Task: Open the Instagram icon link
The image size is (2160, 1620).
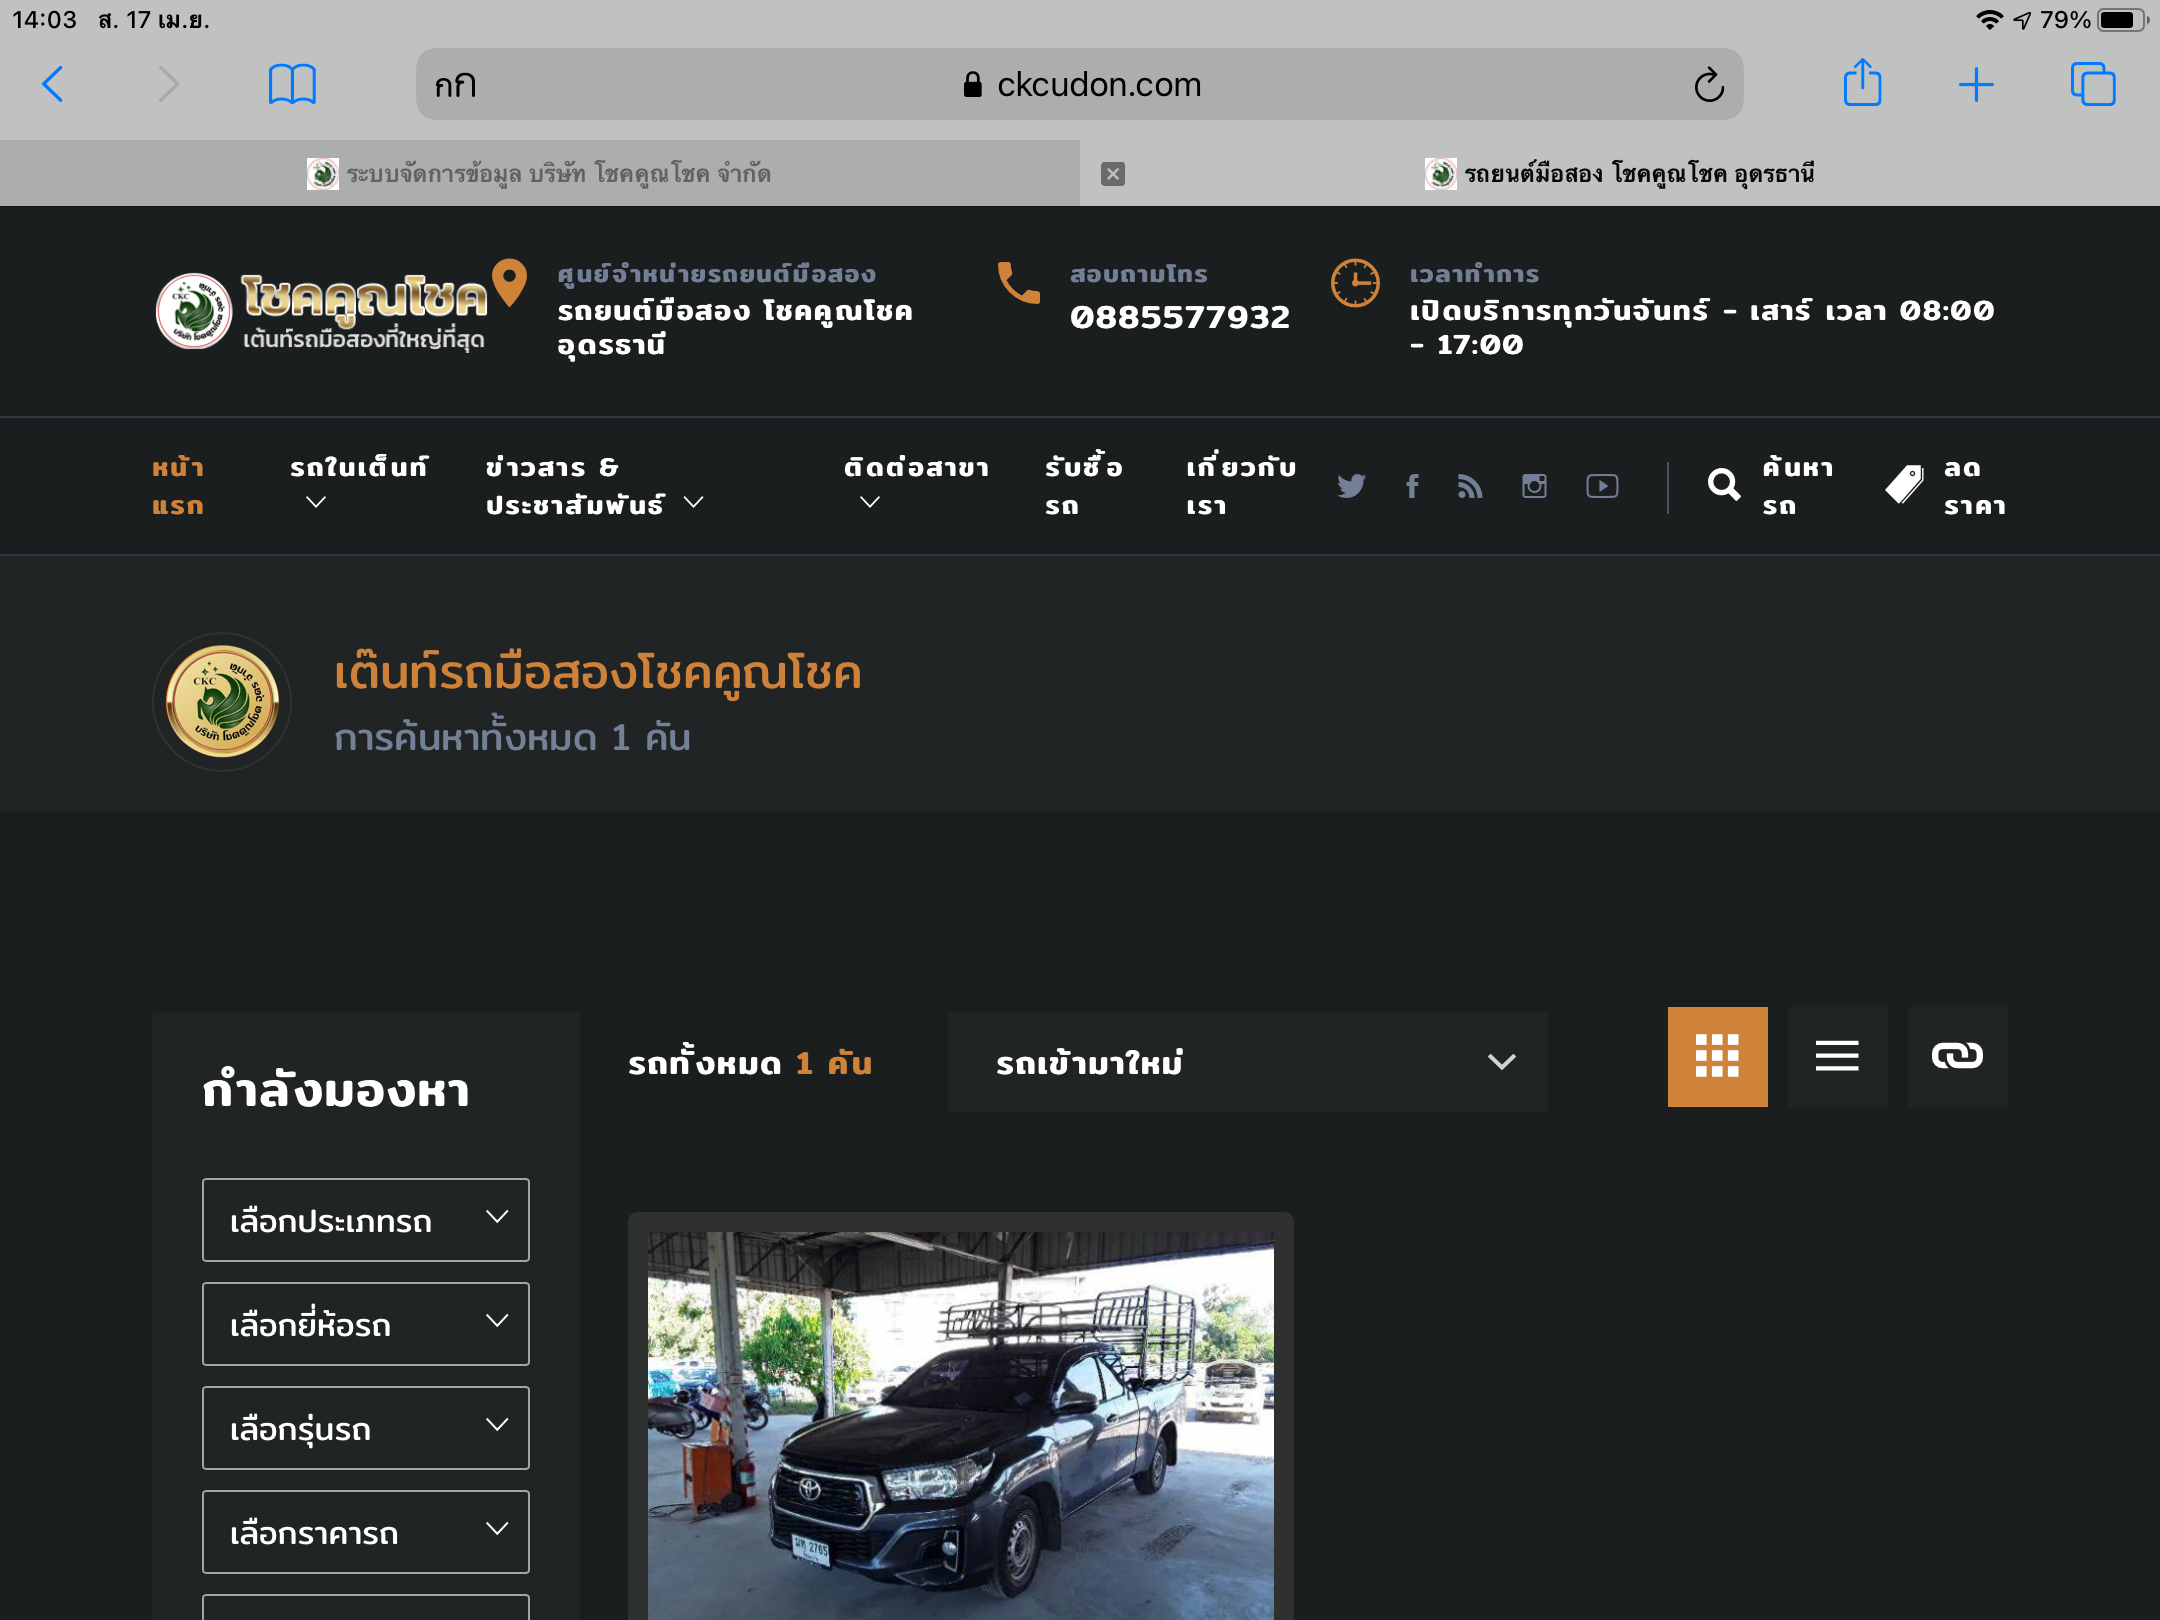Action: [1534, 486]
